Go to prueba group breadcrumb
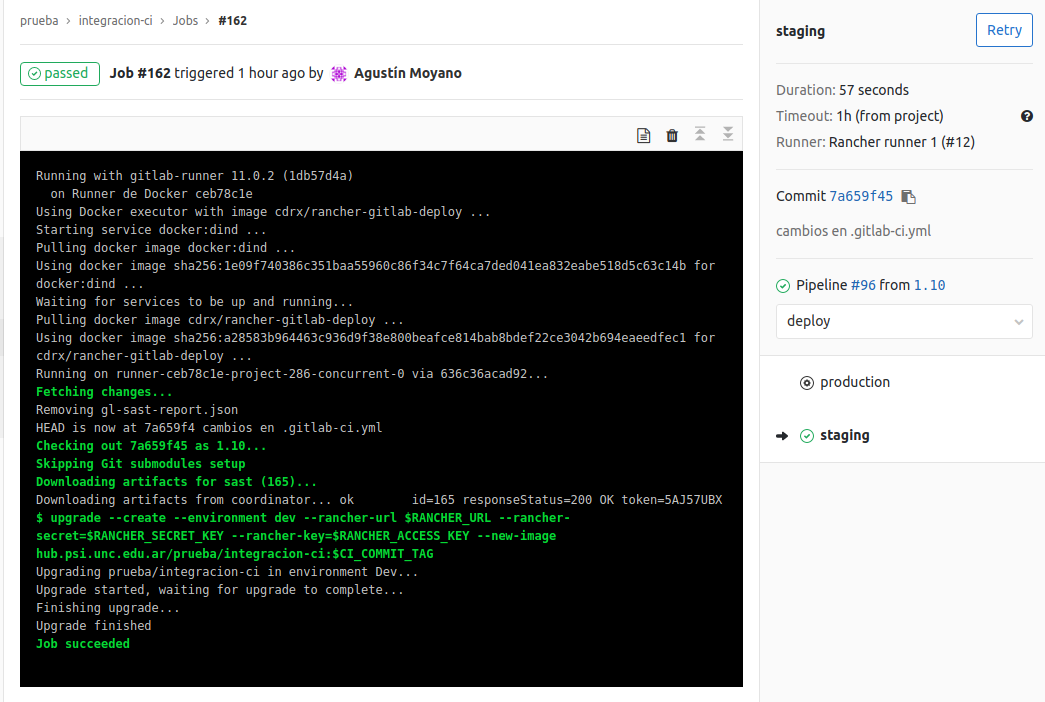This screenshot has height=702, width=1045. click(x=39, y=21)
